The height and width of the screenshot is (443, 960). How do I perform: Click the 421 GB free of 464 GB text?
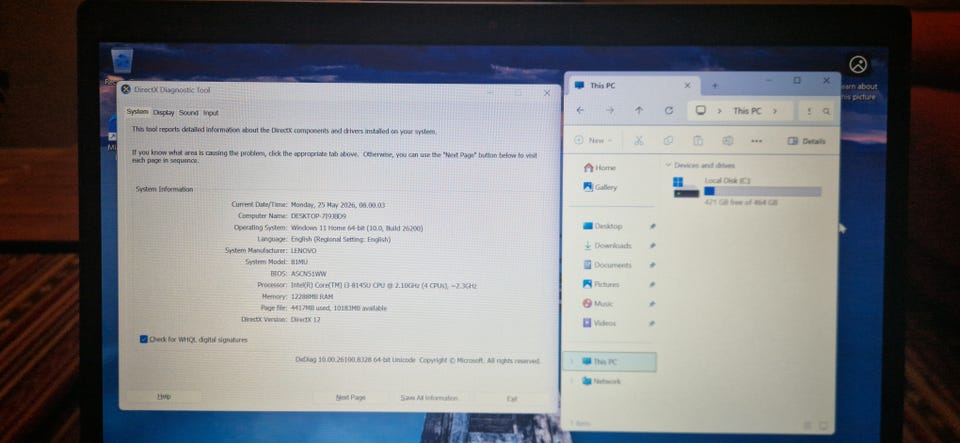pyautogui.click(x=741, y=202)
